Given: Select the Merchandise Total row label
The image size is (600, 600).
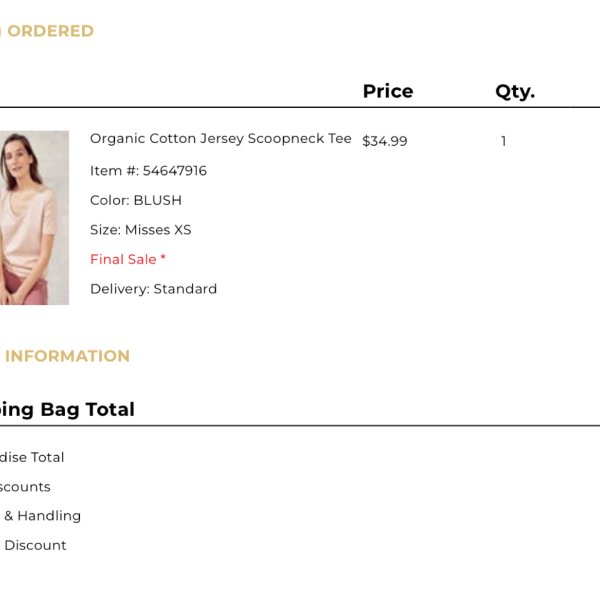Looking at the screenshot, I should pos(32,457).
